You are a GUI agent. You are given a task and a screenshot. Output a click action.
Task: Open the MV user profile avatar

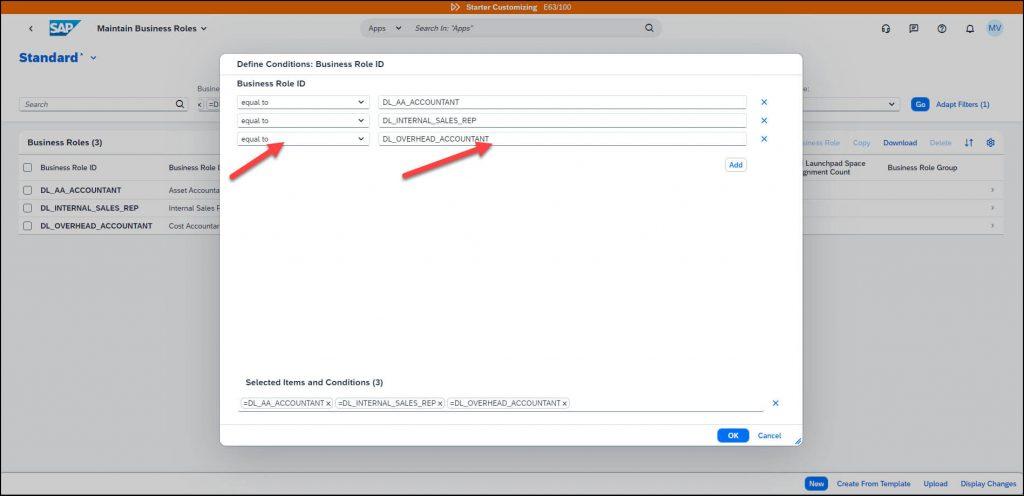point(995,28)
